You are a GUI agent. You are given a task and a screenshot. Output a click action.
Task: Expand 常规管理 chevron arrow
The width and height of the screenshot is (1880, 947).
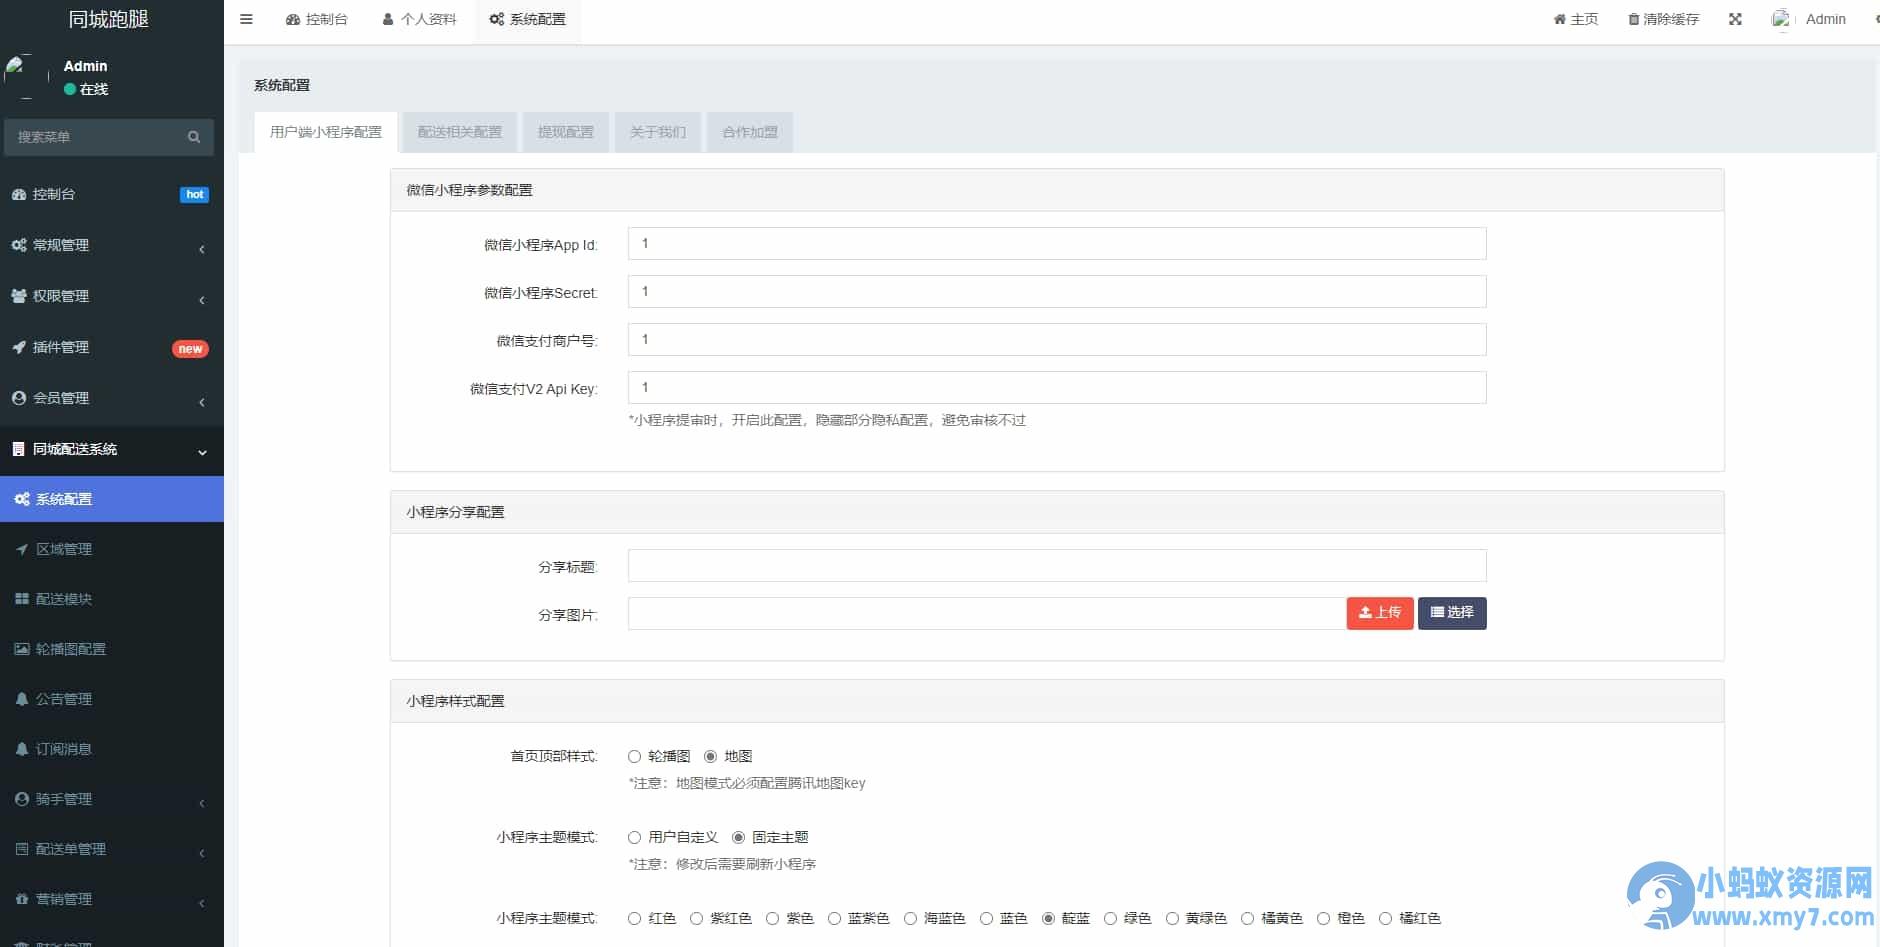(202, 248)
